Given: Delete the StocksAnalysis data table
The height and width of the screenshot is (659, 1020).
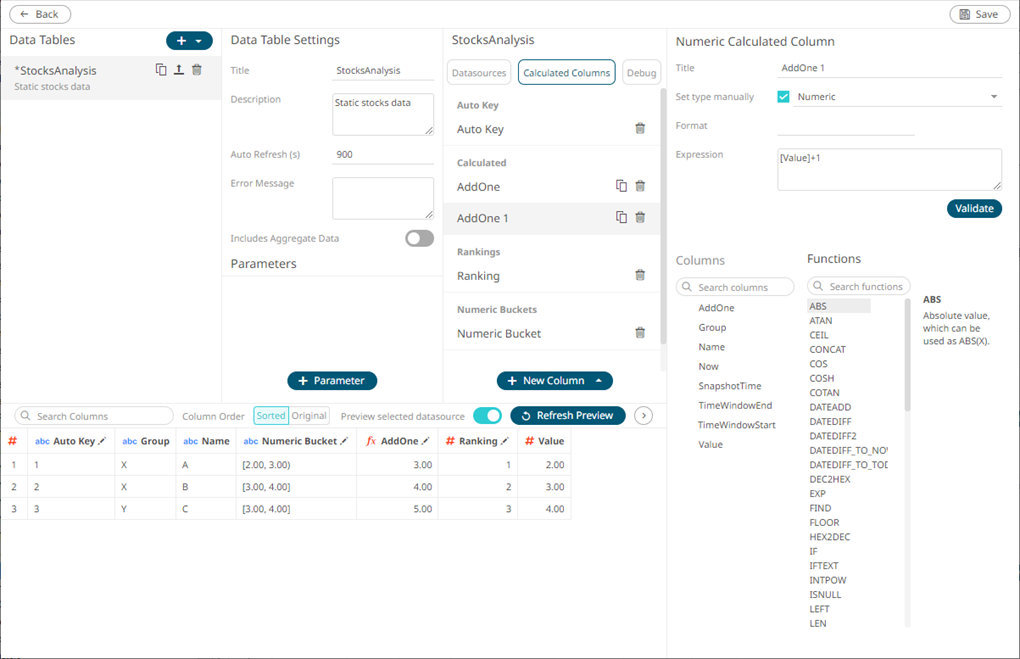Looking at the screenshot, I should [197, 70].
